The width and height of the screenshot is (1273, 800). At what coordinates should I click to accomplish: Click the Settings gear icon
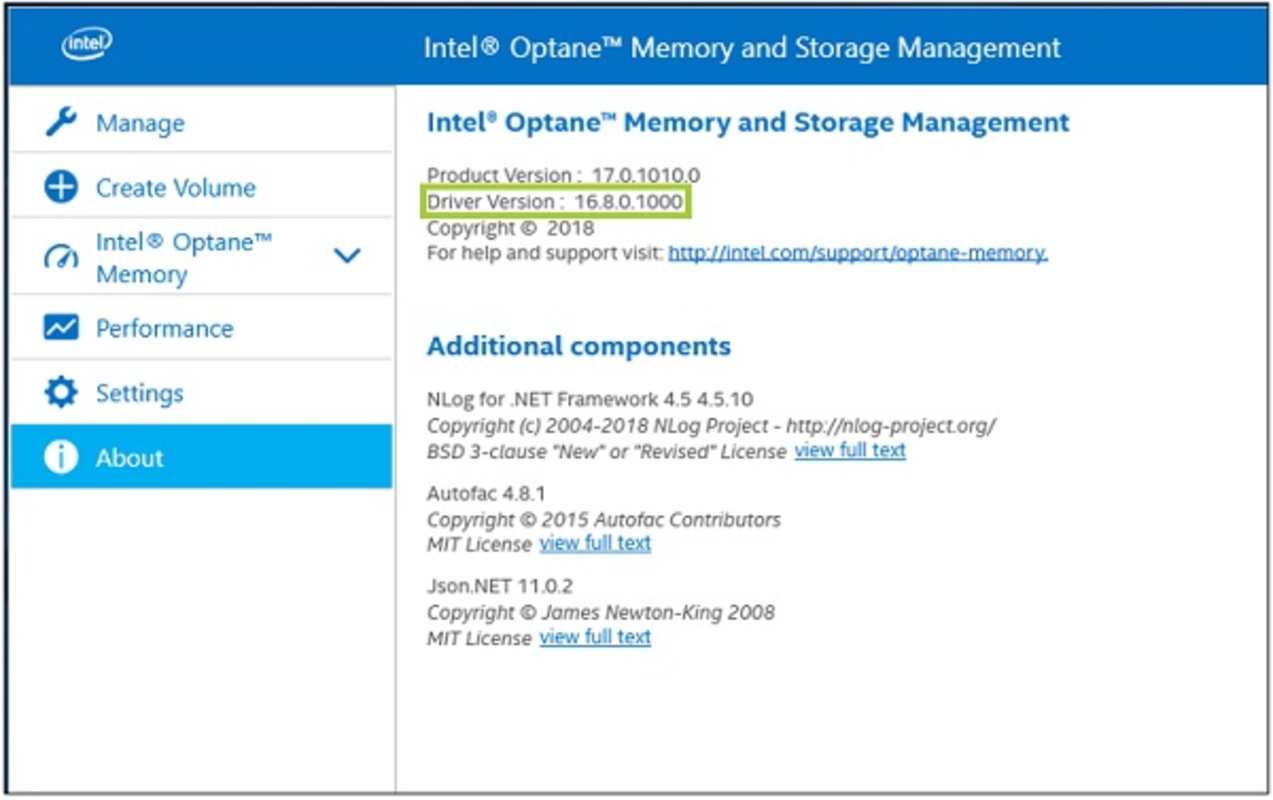[61, 392]
